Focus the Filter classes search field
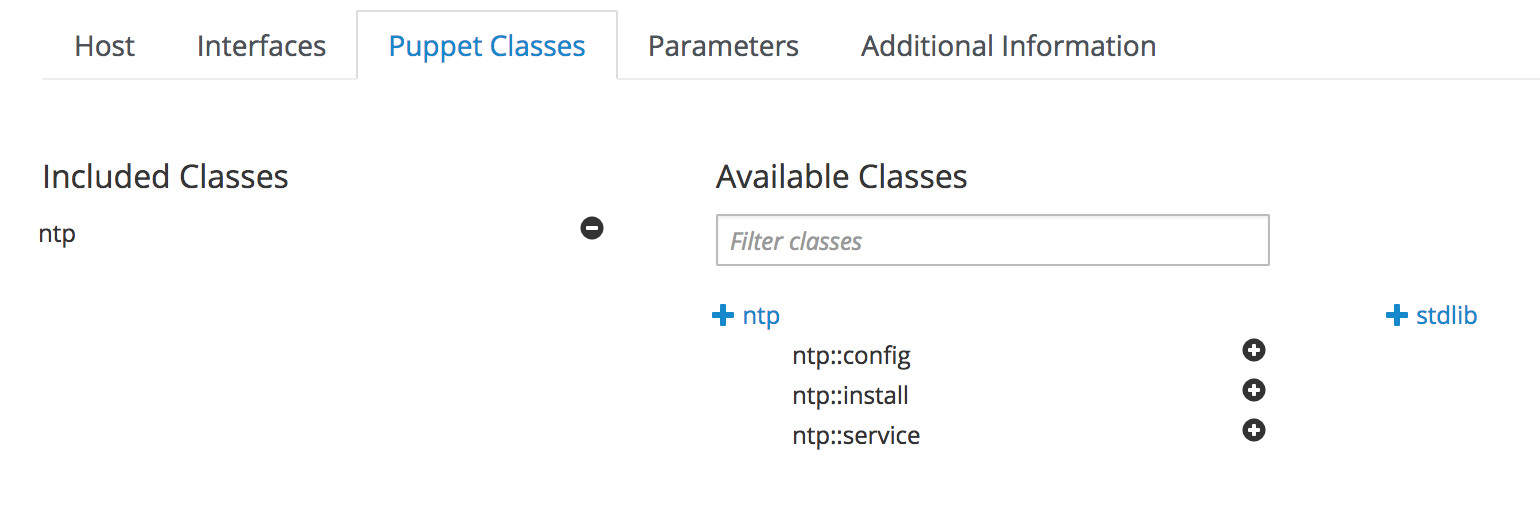 pyautogui.click(x=992, y=240)
